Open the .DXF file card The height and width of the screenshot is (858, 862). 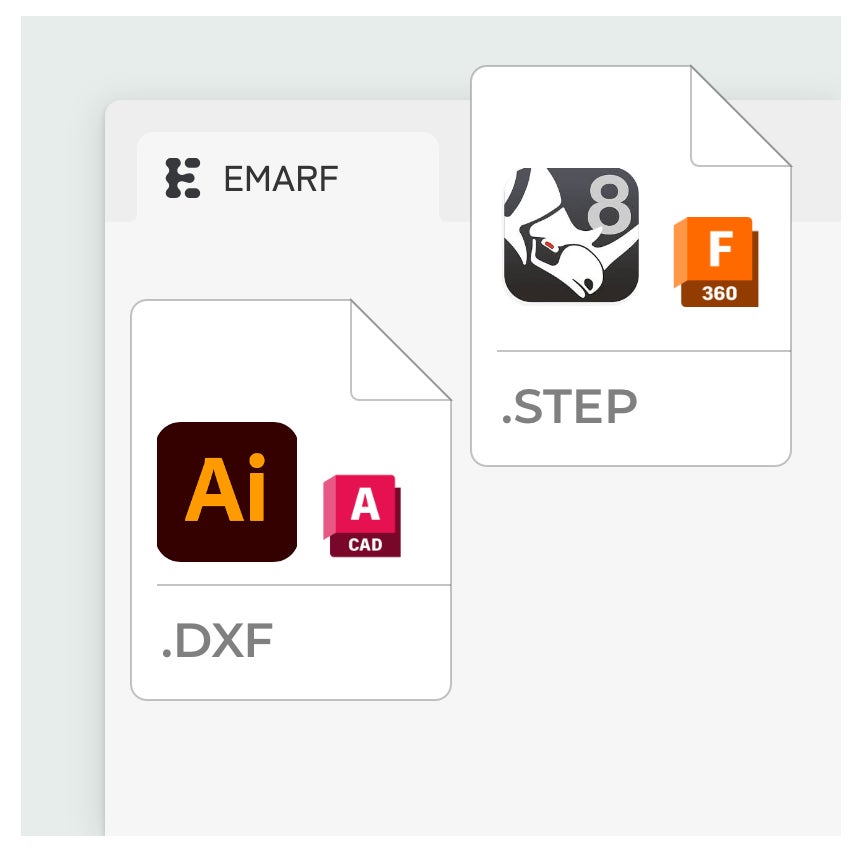pos(291,500)
